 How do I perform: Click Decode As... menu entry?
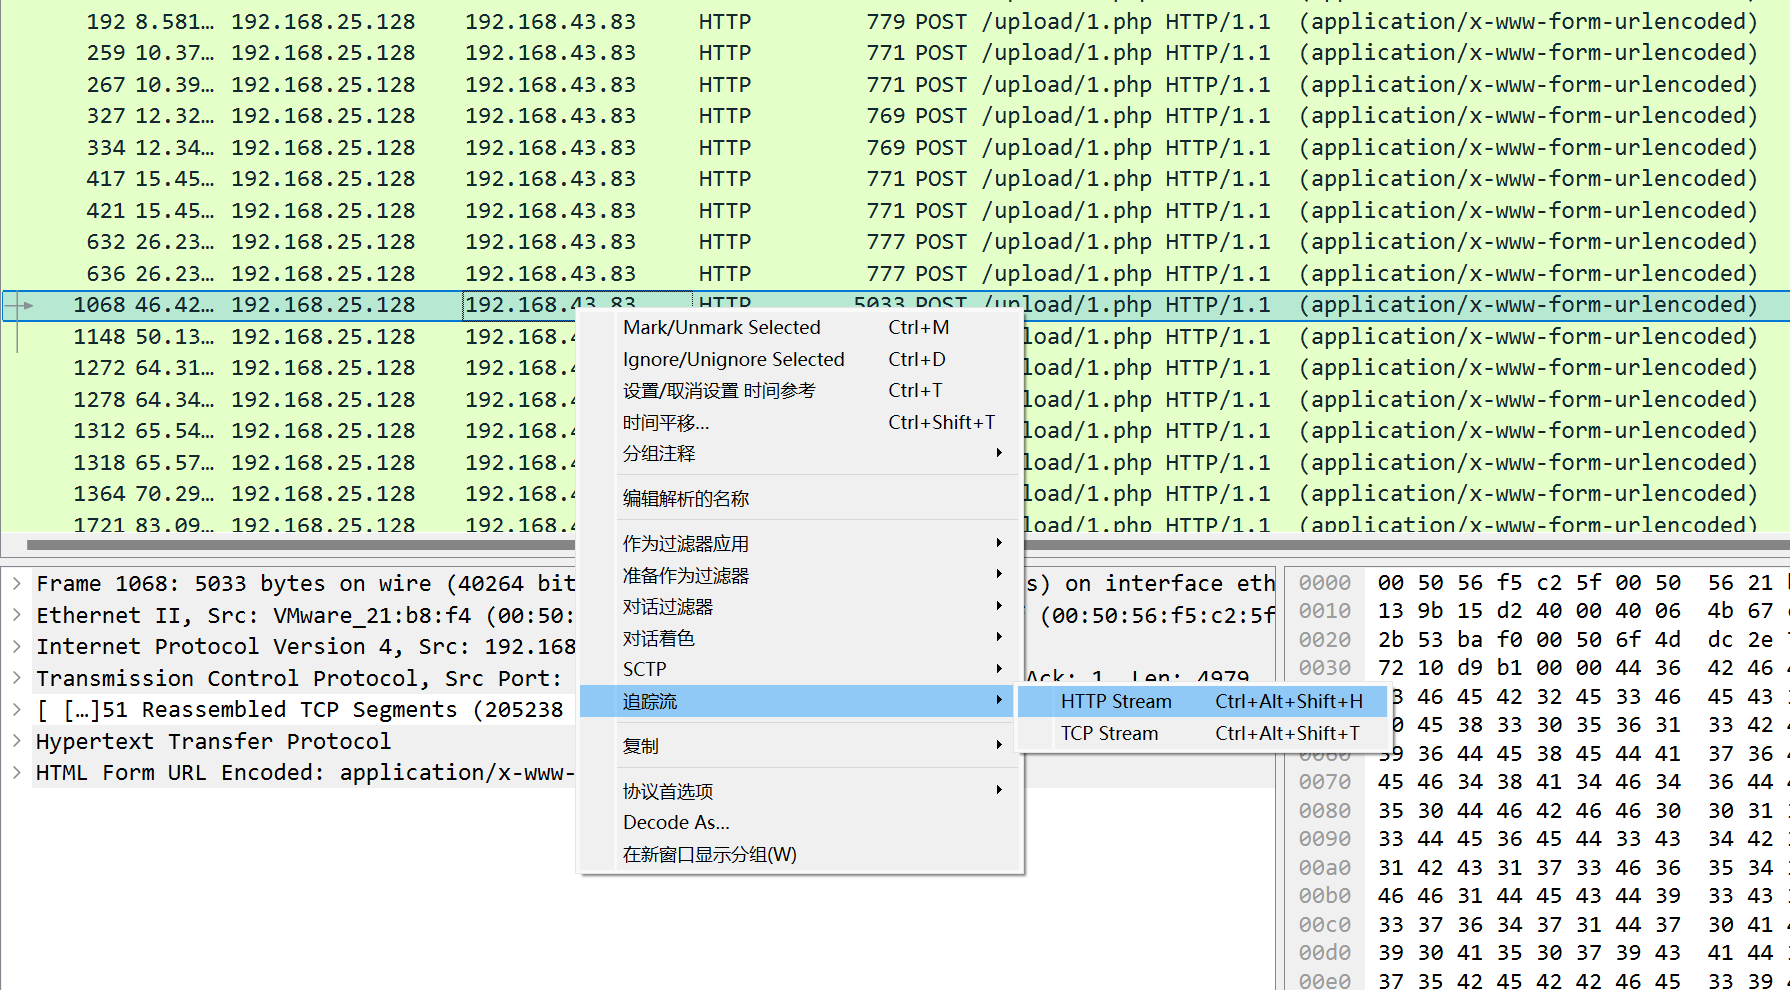[x=676, y=823]
